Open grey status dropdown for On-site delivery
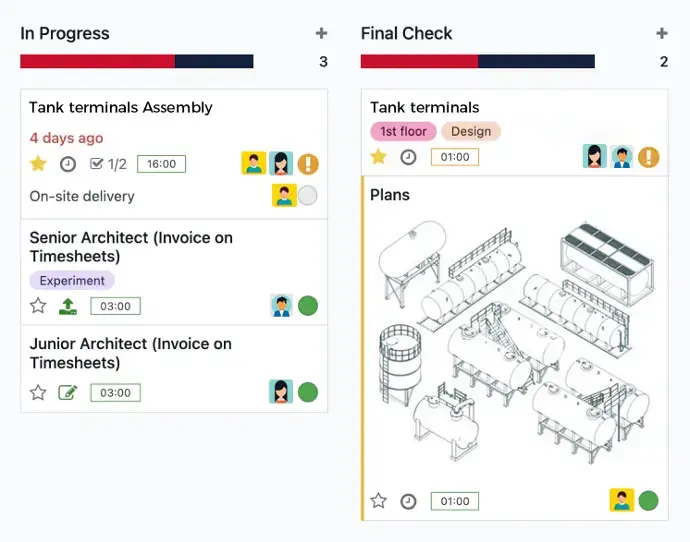The image size is (690, 542). [x=307, y=196]
